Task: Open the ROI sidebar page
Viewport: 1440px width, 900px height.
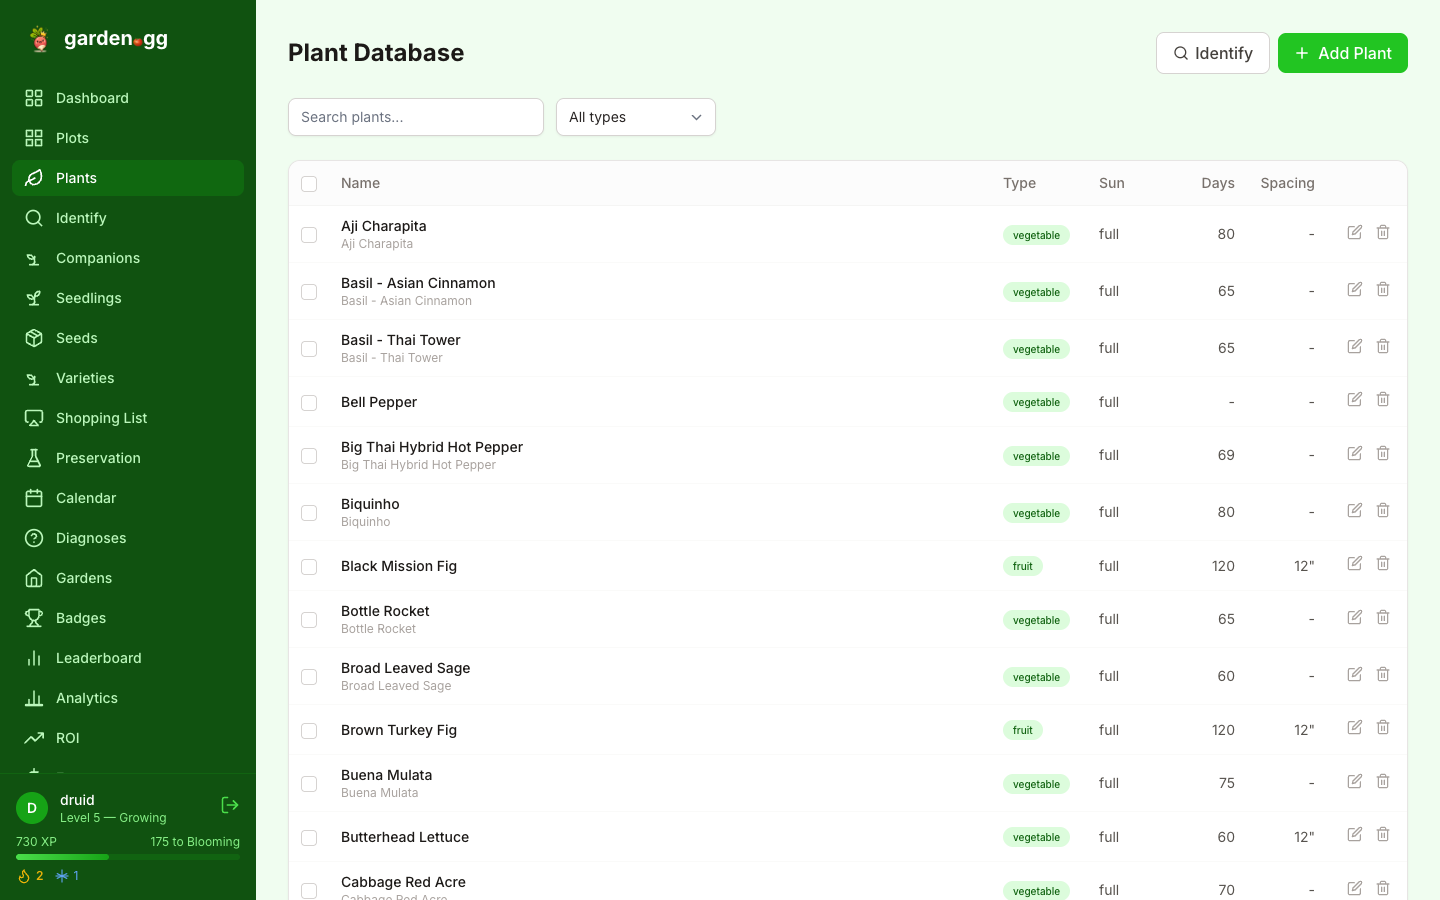Action: click(128, 738)
